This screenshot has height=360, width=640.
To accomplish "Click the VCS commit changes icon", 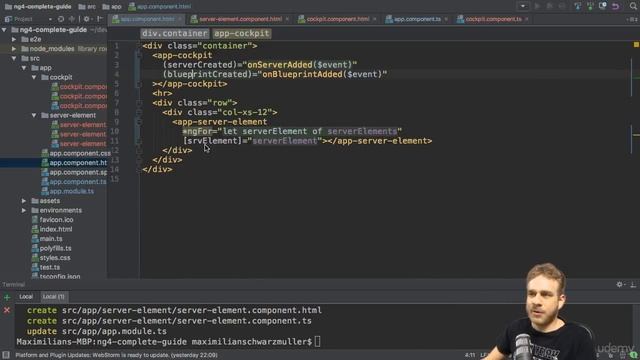I will [590, 6].
